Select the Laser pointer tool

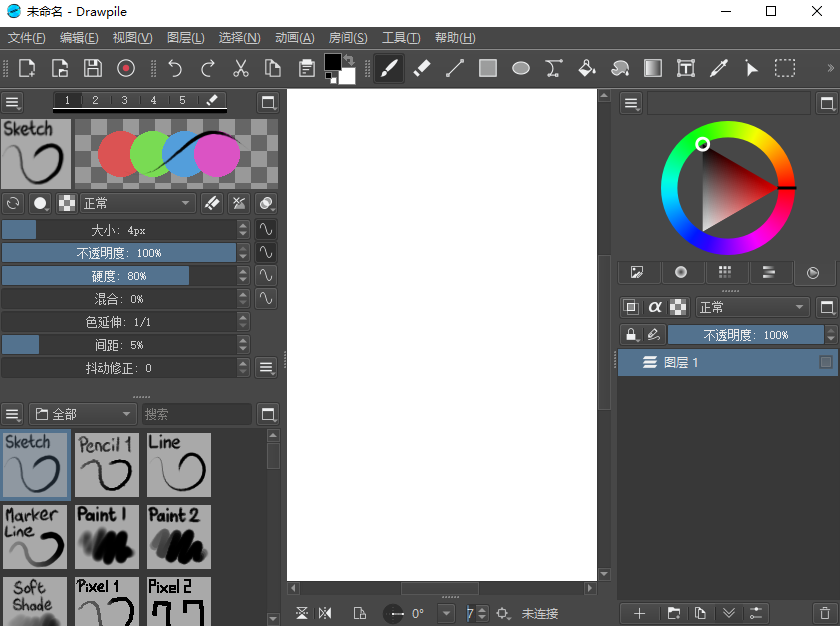752,69
